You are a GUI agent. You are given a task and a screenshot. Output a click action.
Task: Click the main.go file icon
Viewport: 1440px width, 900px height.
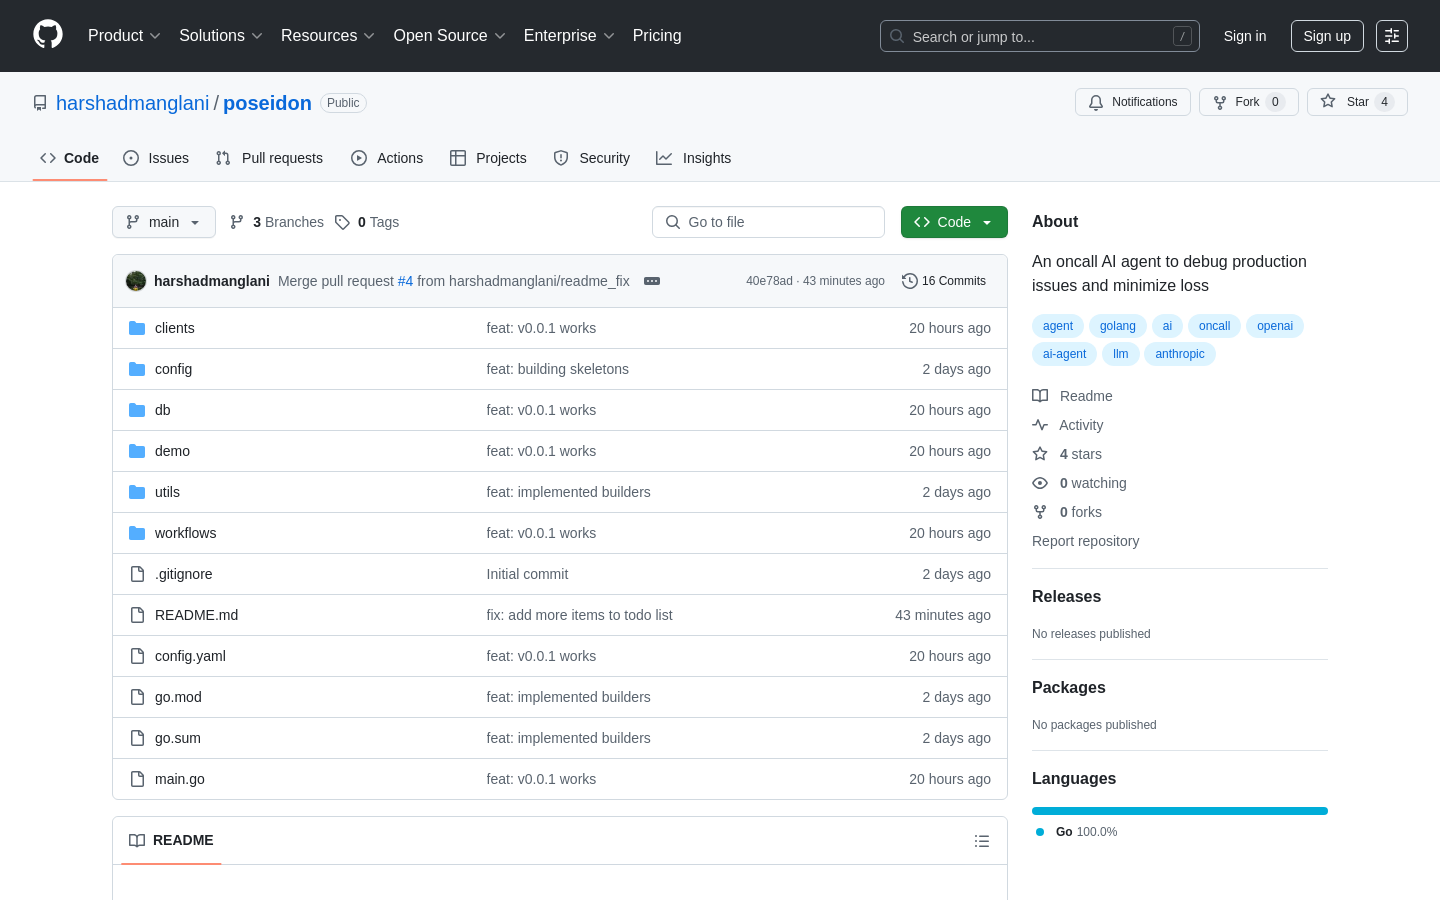(x=137, y=779)
